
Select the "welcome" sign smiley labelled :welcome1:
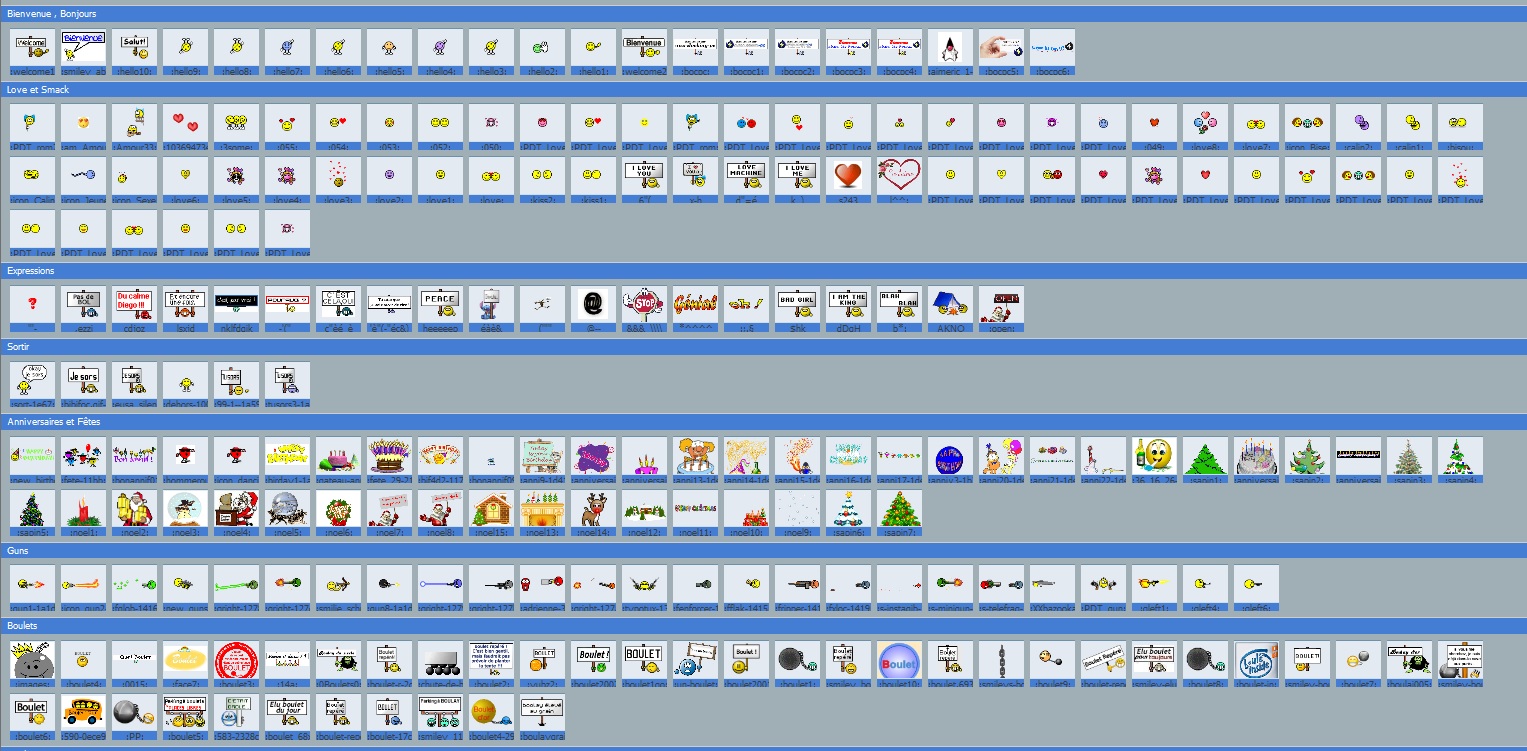[x=33, y=47]
